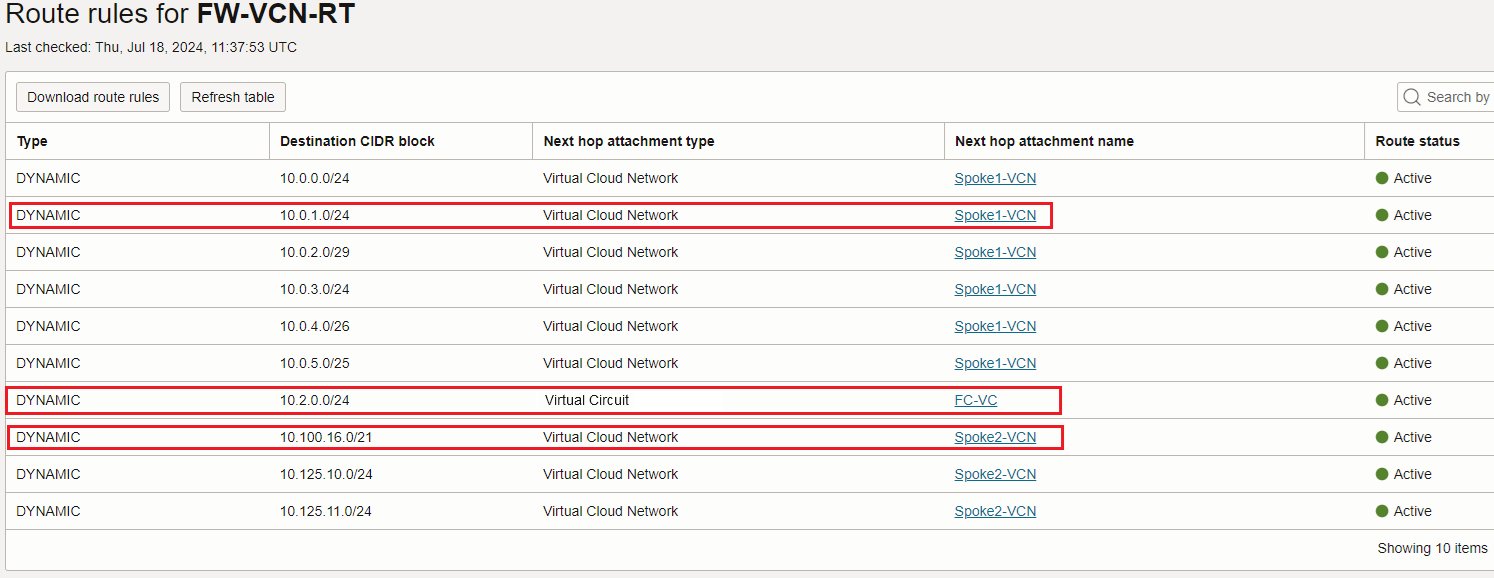Open Spoke1-VCN link for 10.0.1.0/24 route
The image size is (1494, 578).
tap(995, 215)
